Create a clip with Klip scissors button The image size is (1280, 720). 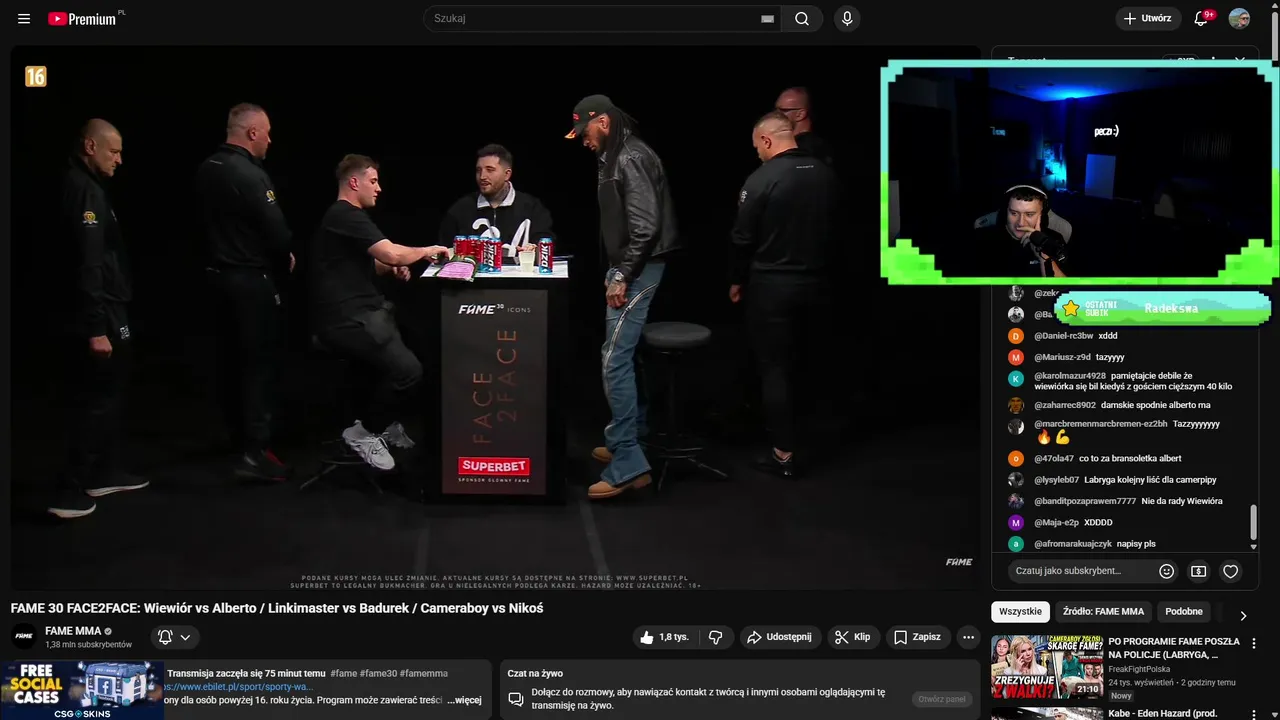pyautogui.click(x=853, y=637)
